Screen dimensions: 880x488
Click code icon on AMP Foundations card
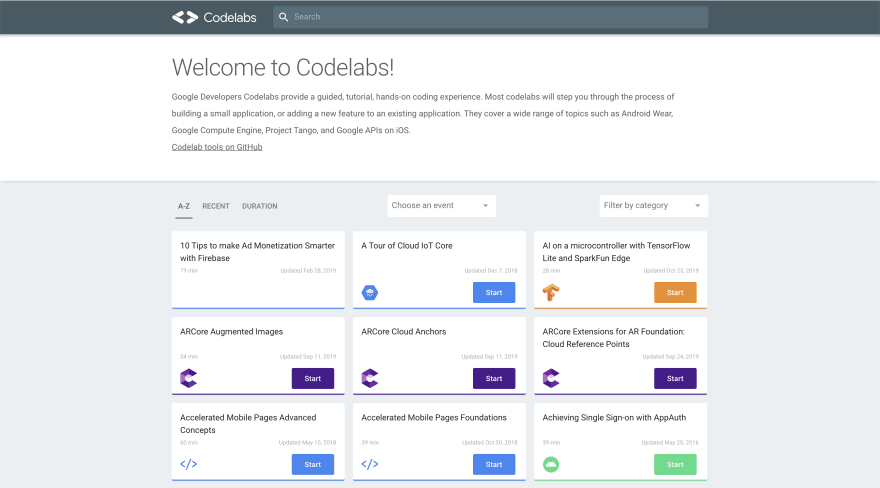[370, 464]
